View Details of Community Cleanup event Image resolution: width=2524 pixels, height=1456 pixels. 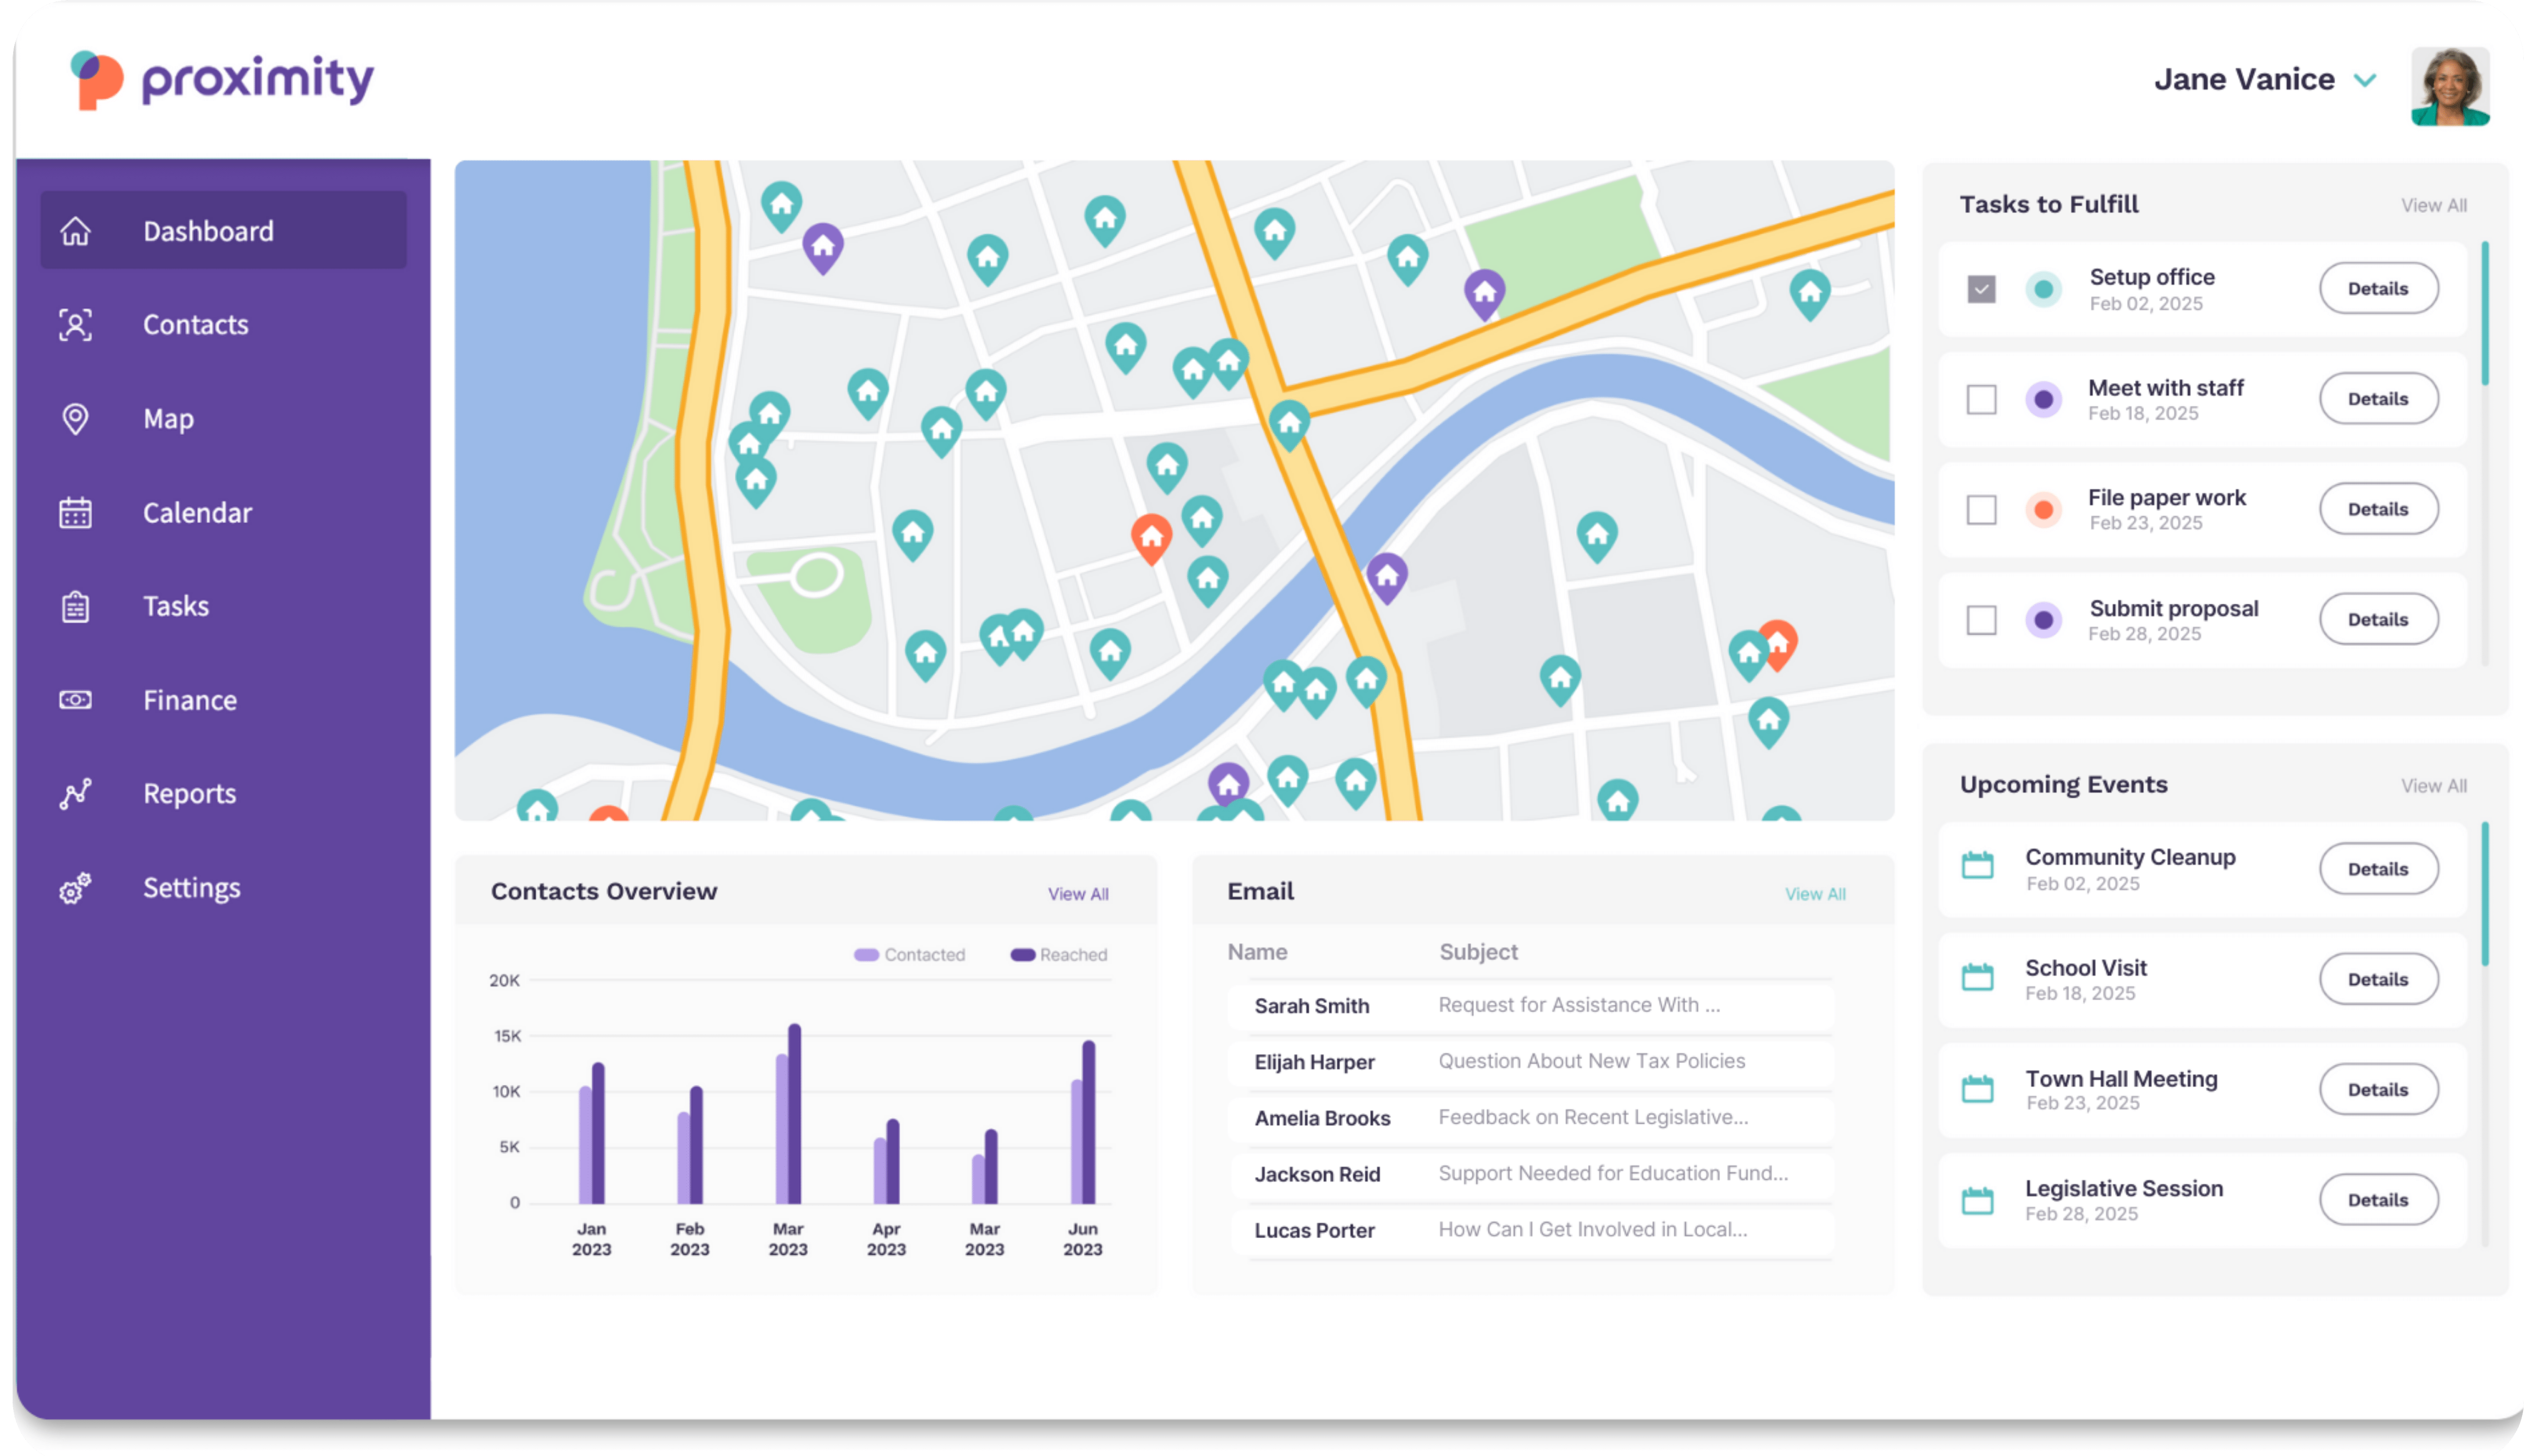pyautogui.click(x=2378, y=869)
